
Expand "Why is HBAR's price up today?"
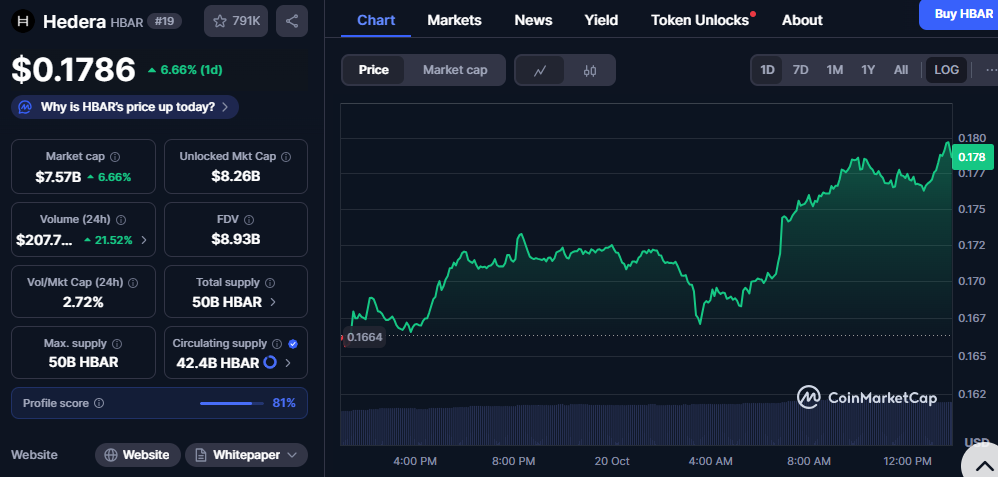(125, 107)
